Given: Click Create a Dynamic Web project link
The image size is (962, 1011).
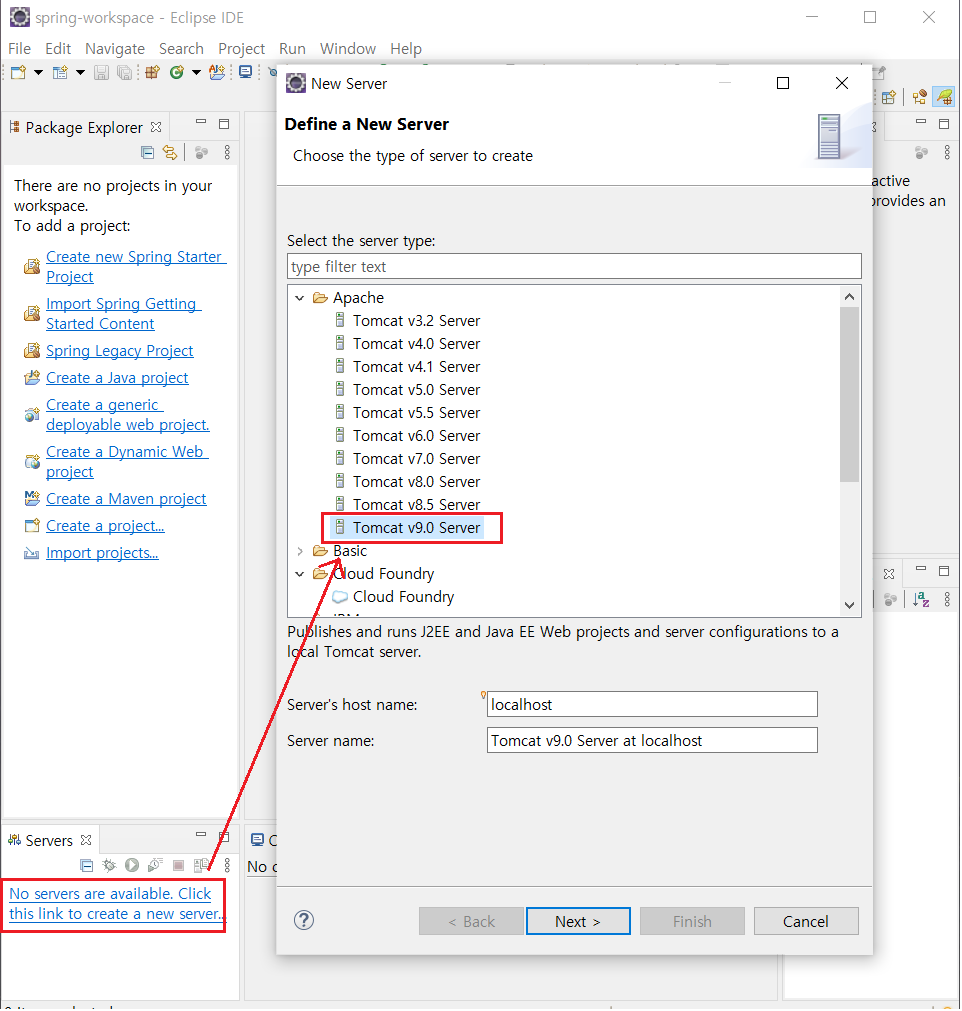Looking at the screenshot, I should click(128, 462).
